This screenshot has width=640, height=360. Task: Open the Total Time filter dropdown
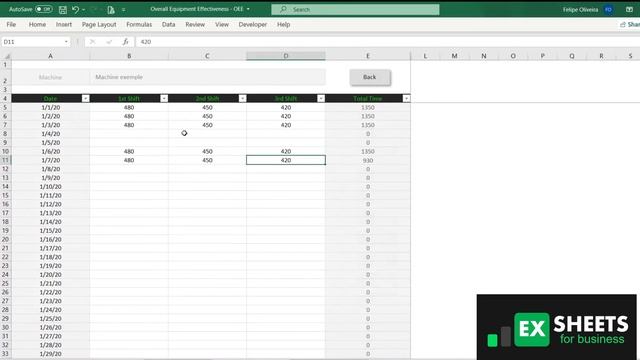(406, 98)
